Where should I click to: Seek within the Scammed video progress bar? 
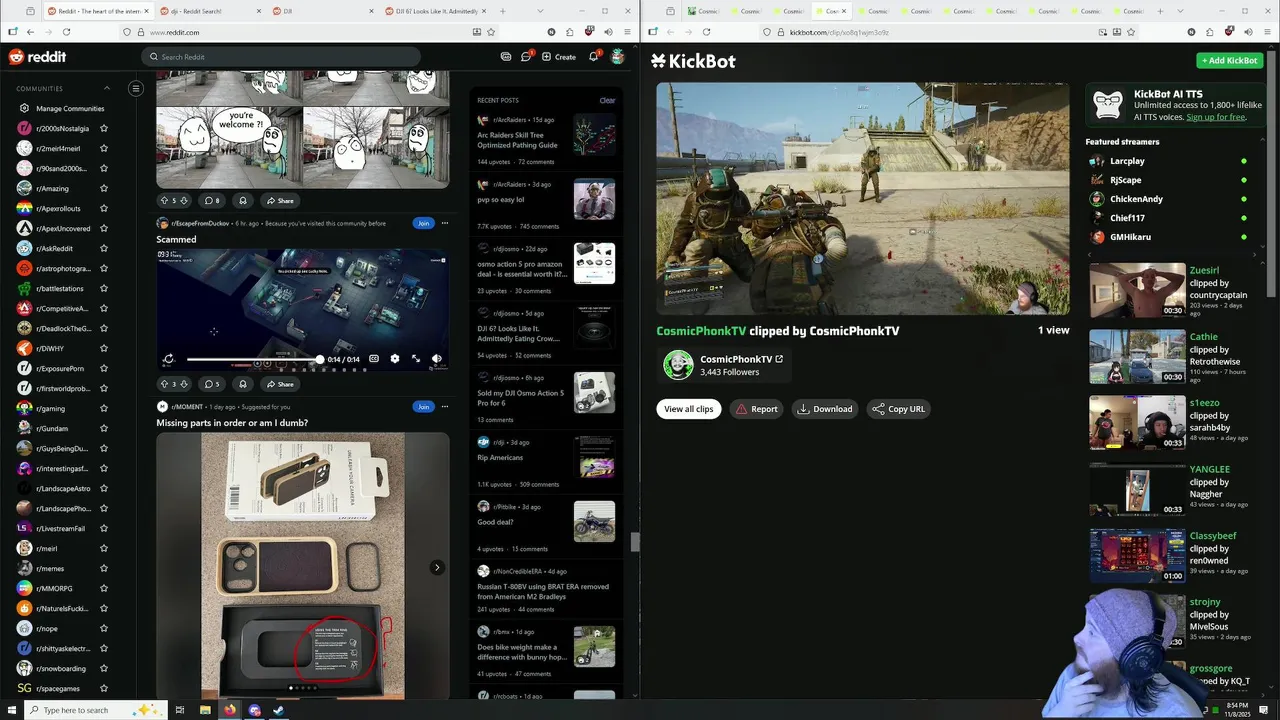click(x=253, y=359)
